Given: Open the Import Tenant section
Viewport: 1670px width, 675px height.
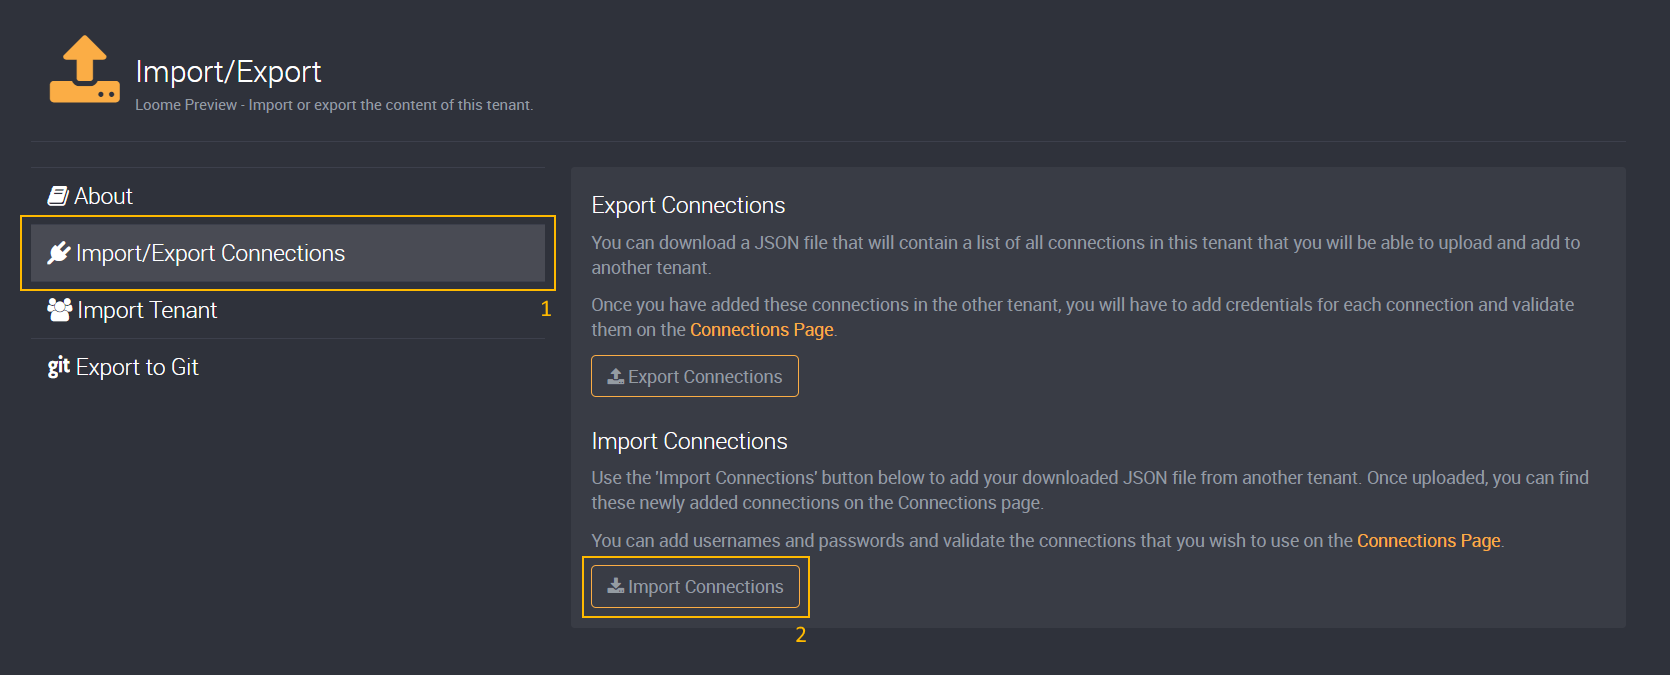Looking at the screenshot, I should pyautogui.click(x=288, y=310).
